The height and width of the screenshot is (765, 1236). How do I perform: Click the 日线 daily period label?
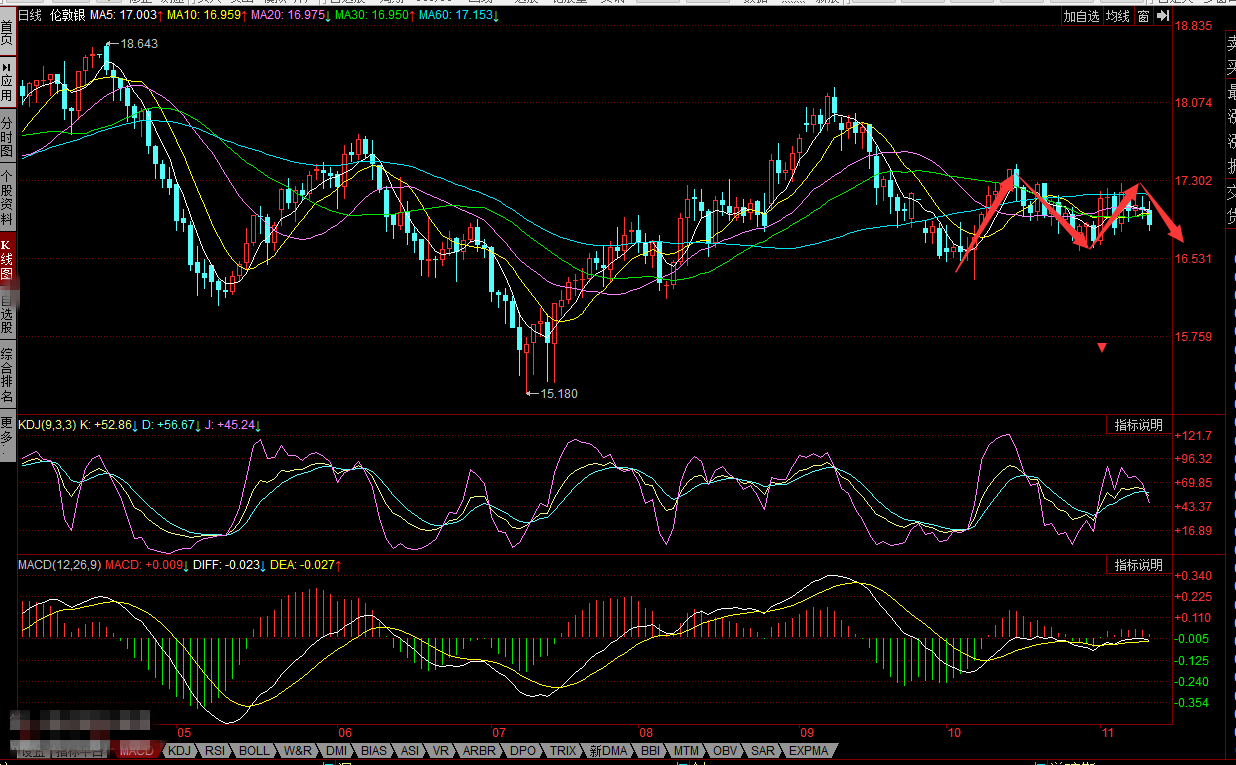pos(32,16)
